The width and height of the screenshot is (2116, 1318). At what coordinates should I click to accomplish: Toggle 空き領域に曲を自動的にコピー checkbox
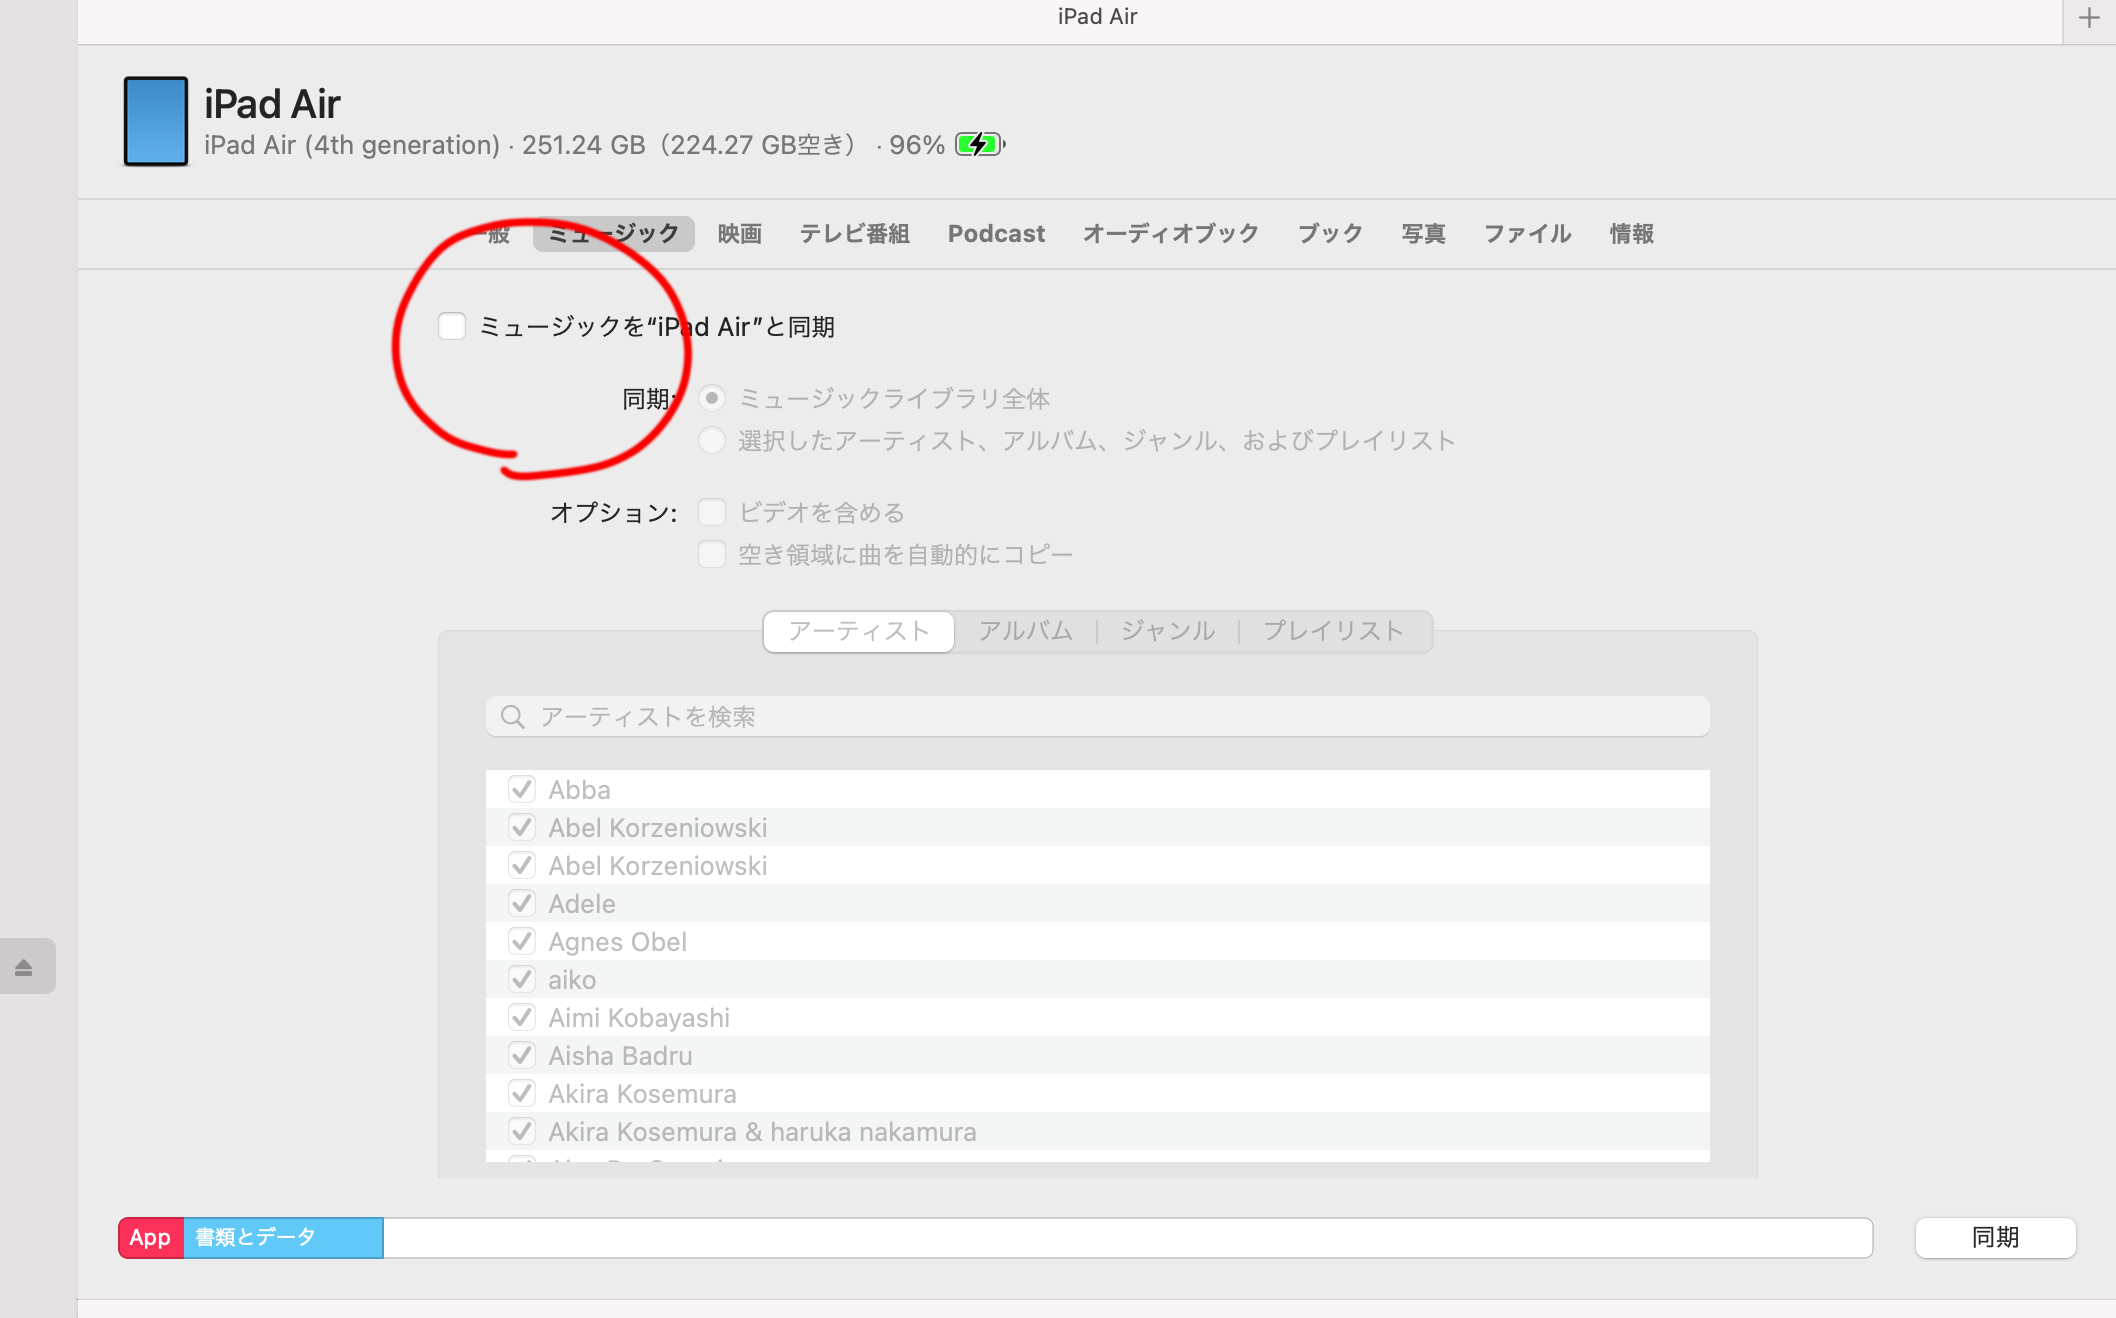(x=712, y=555)
